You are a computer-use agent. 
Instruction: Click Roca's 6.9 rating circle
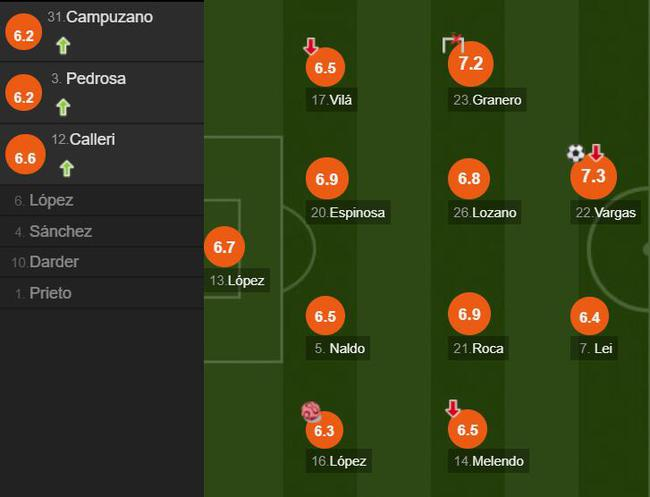pyautogui.click(x=469, y=314)
